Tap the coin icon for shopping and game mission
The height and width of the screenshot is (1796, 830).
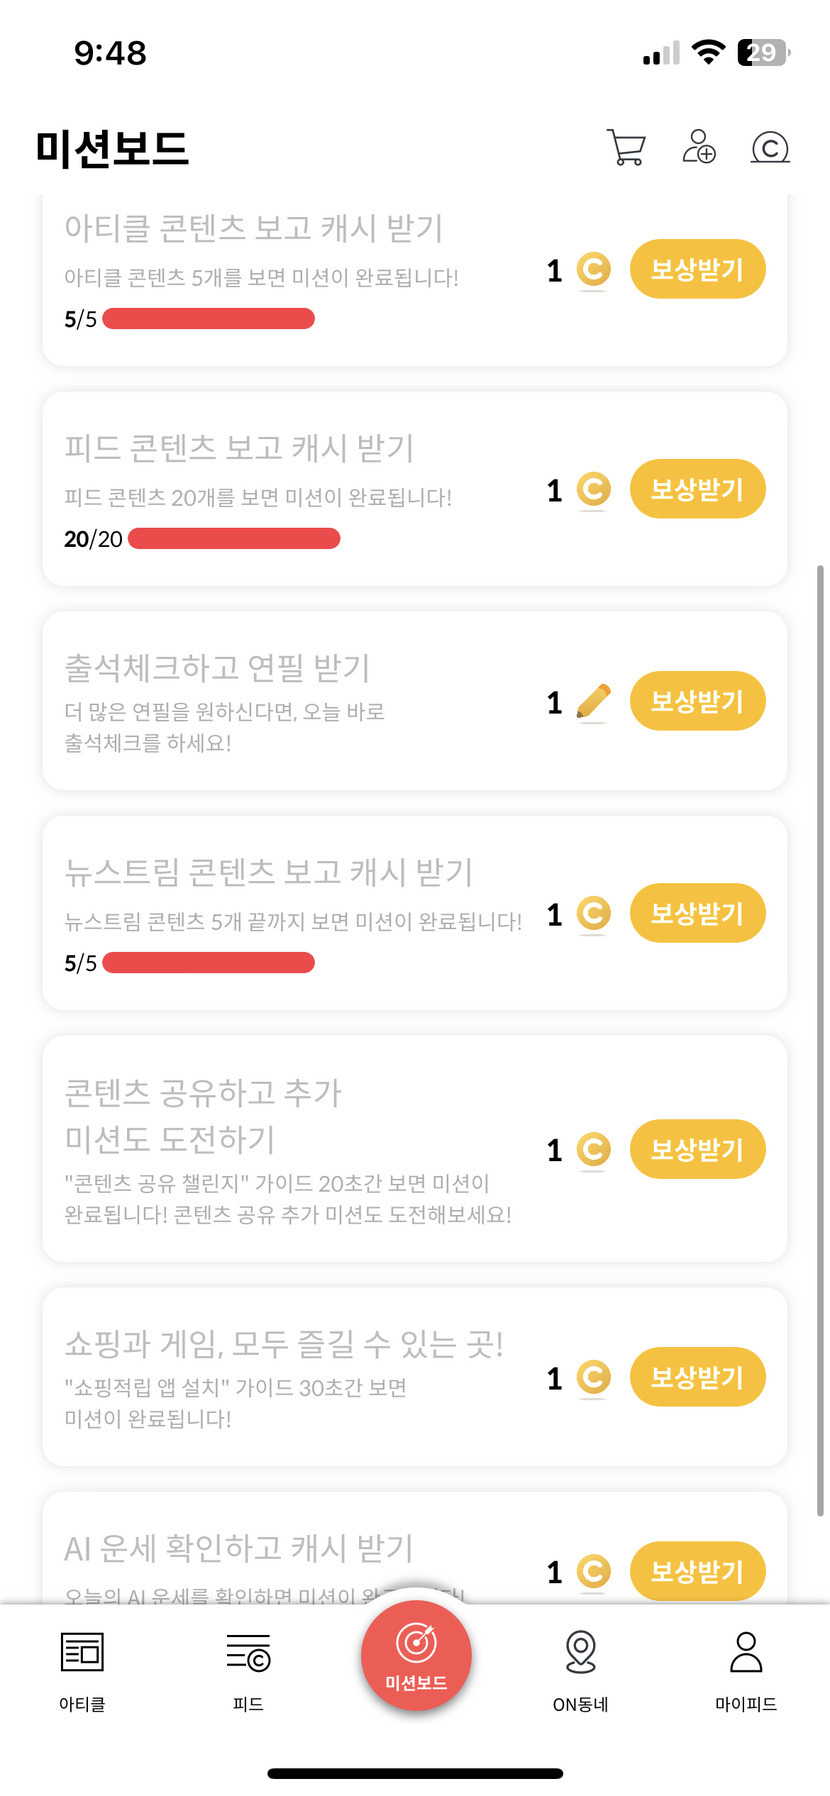[x=593, y=1378]
